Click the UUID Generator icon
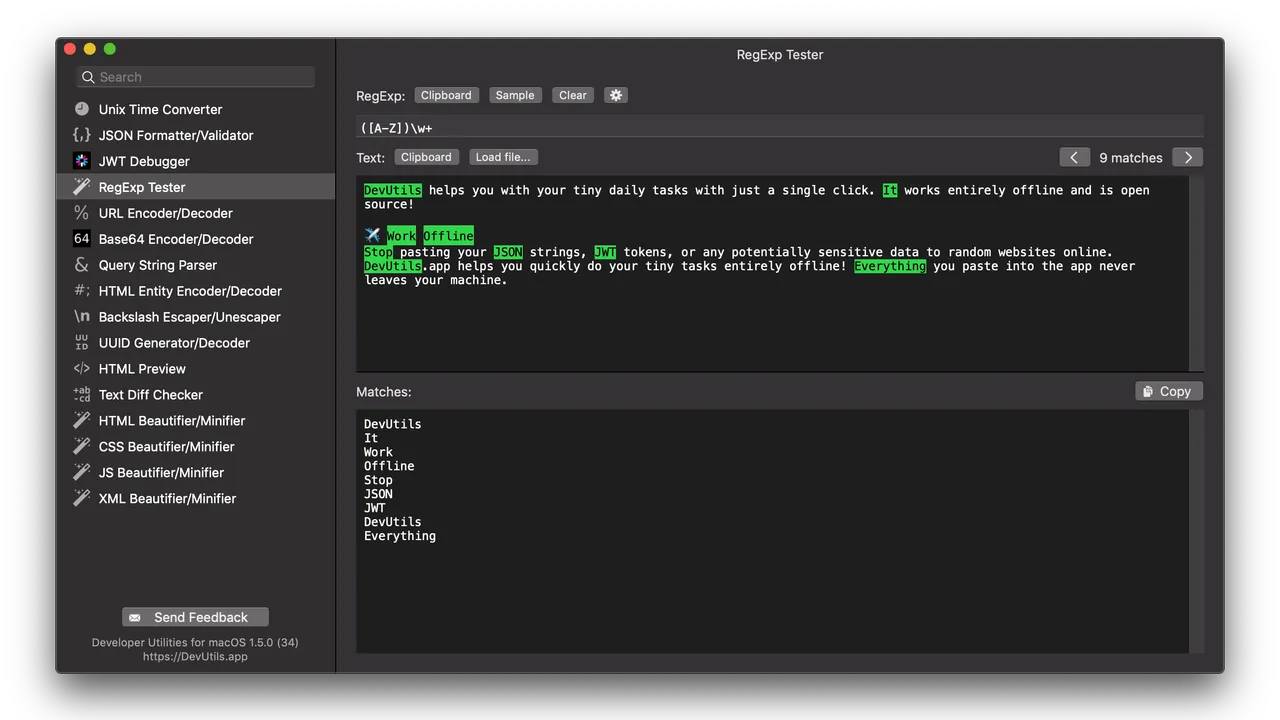Image resolution: width=1280 pixels, height=720 pixels. [82, 343]
